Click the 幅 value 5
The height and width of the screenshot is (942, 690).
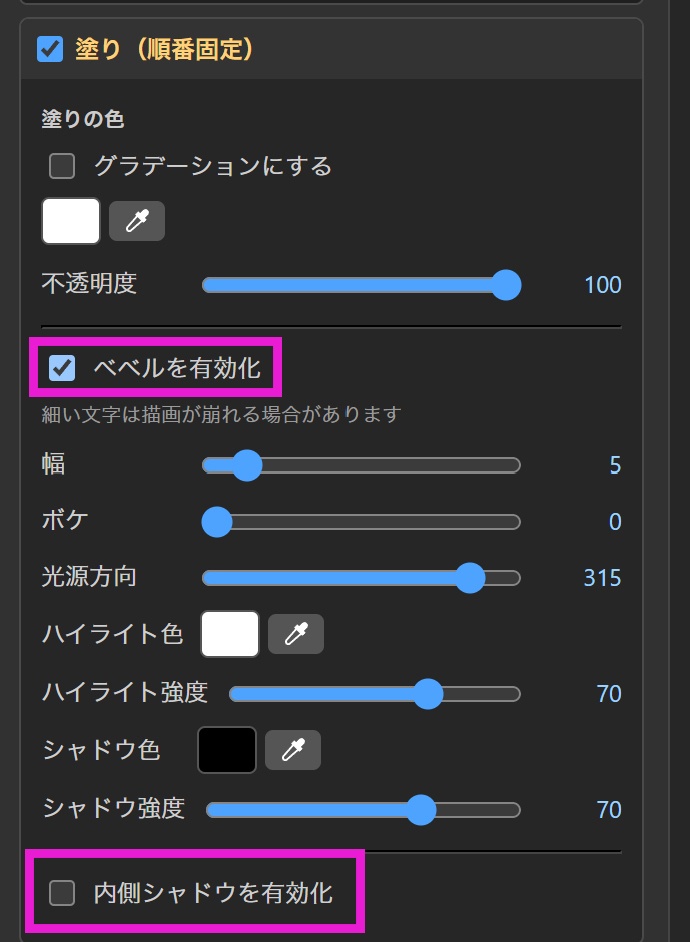point(615,465)
